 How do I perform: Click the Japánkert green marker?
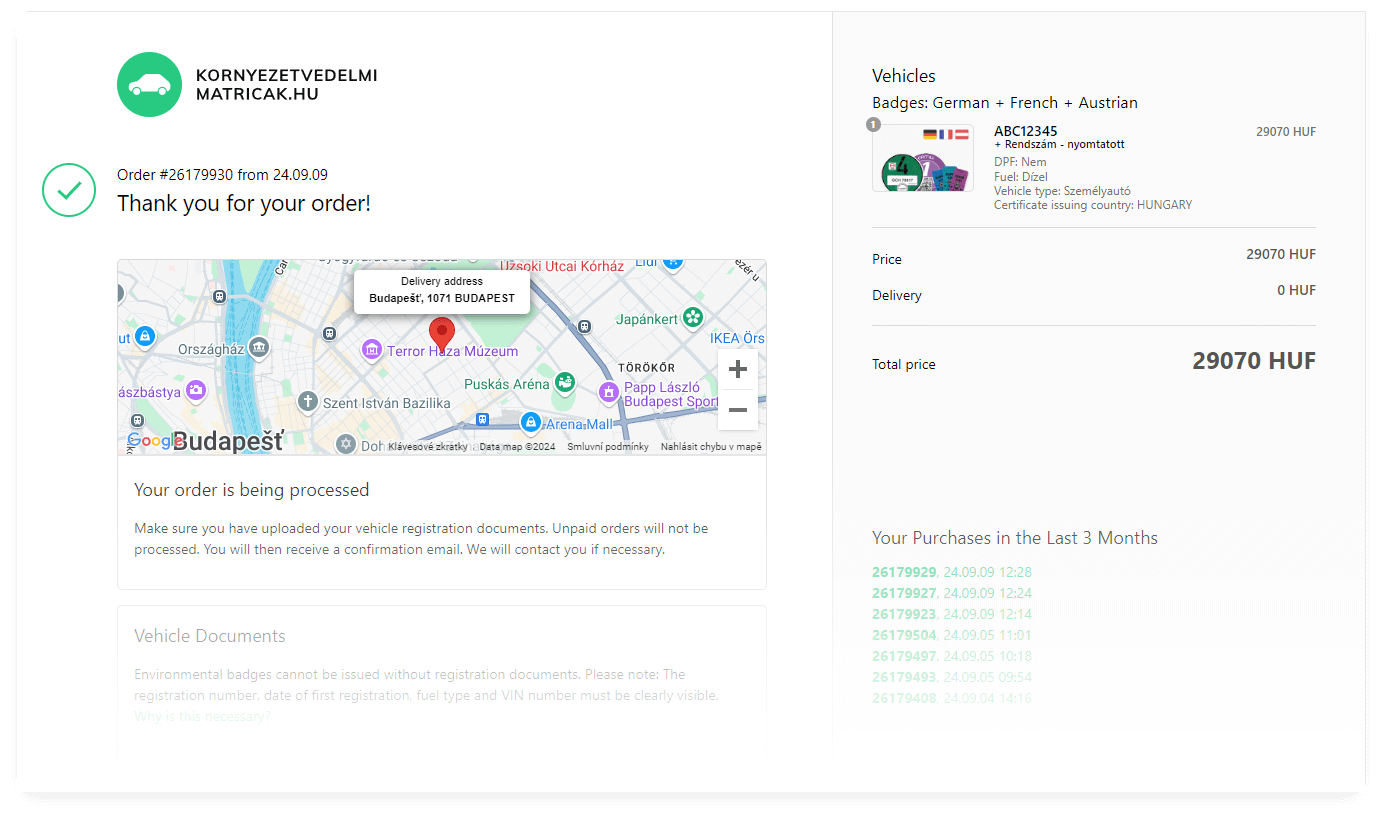click(693, 318)
